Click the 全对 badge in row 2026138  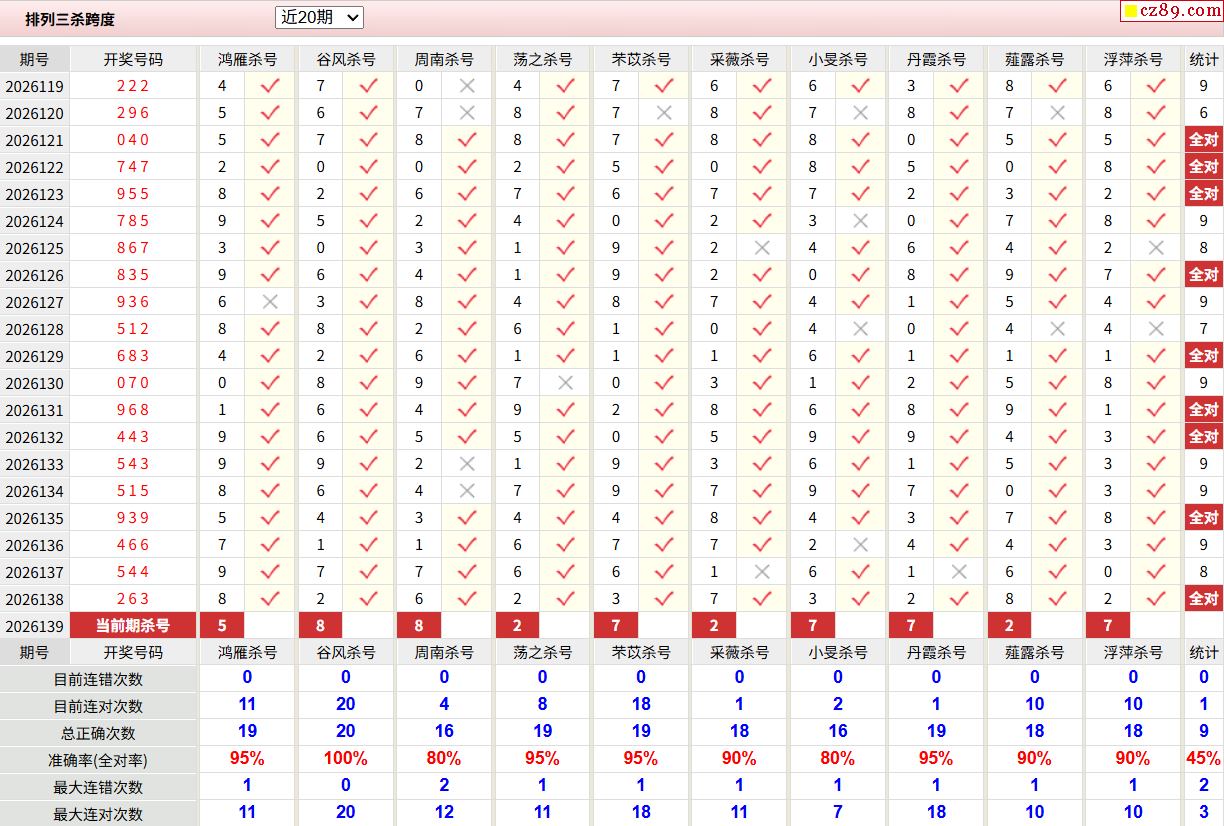coord(1204,599)
